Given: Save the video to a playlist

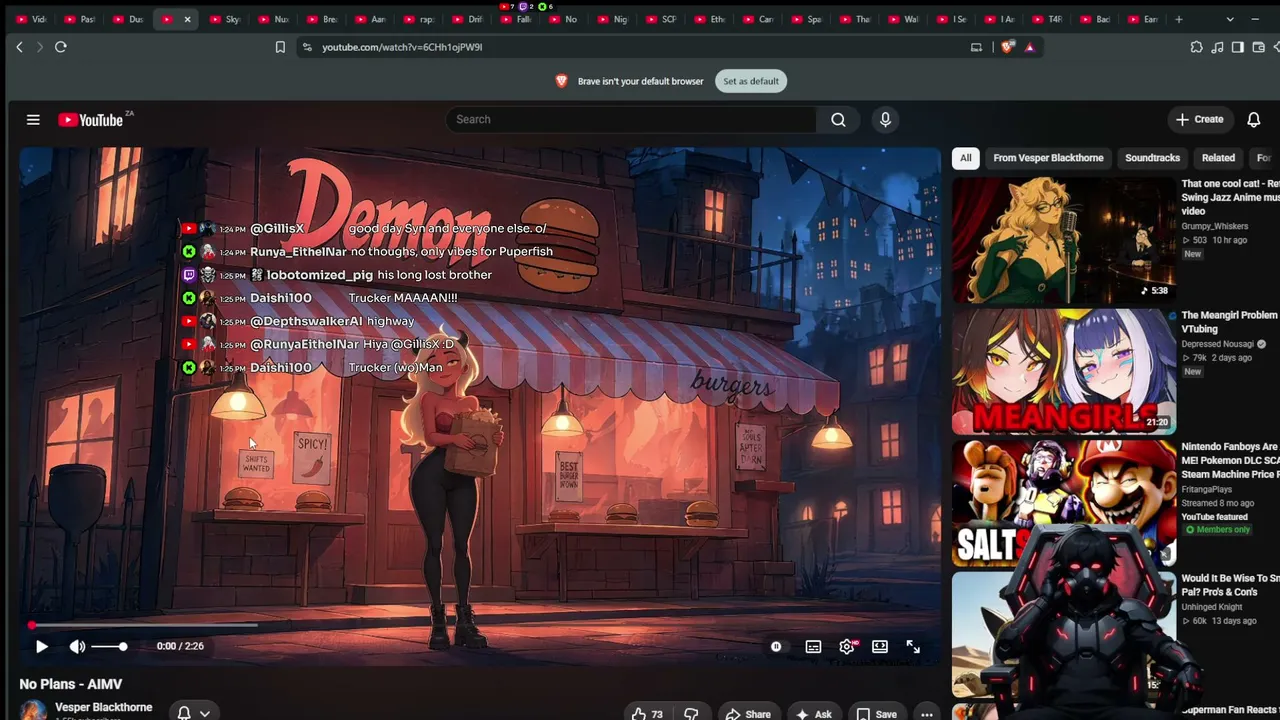Looking at the screenshot, I should click(876, 714).
